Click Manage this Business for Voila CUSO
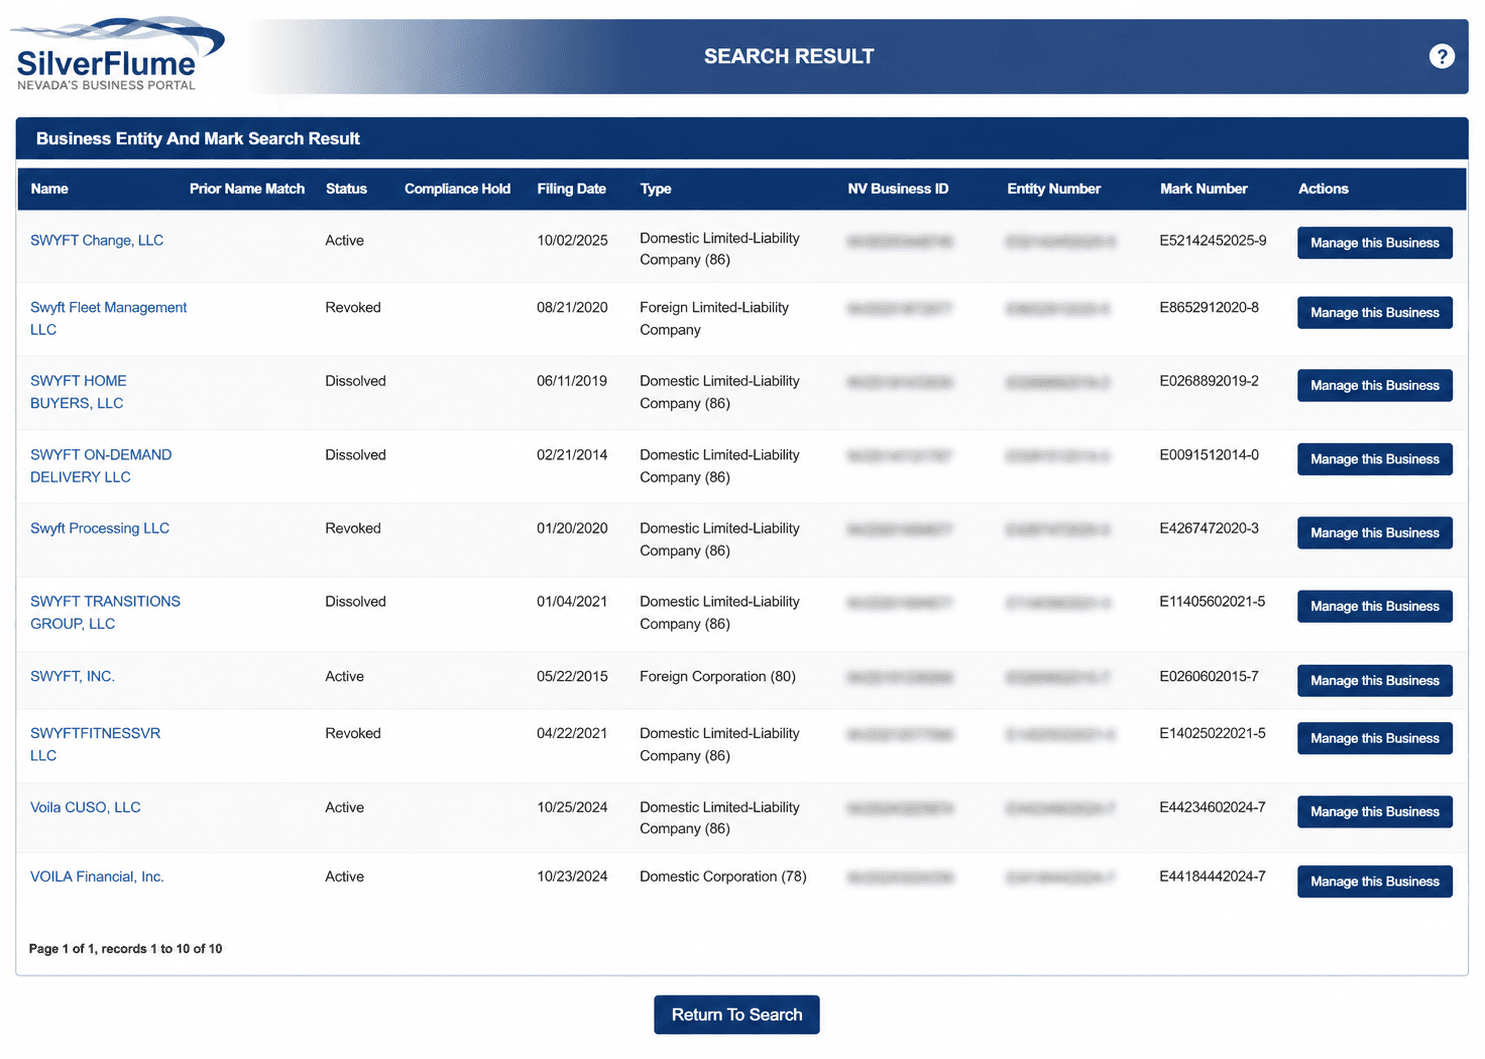 pyautogui.click(x=1375, y=812)
